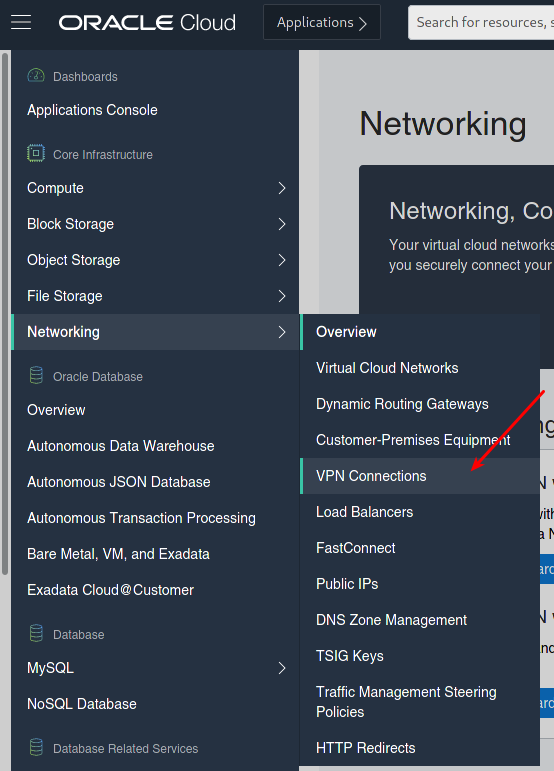The width and height of the screenshot is (554, 771).
Task: Select Object Storage menu item
Action: [155, 260]
